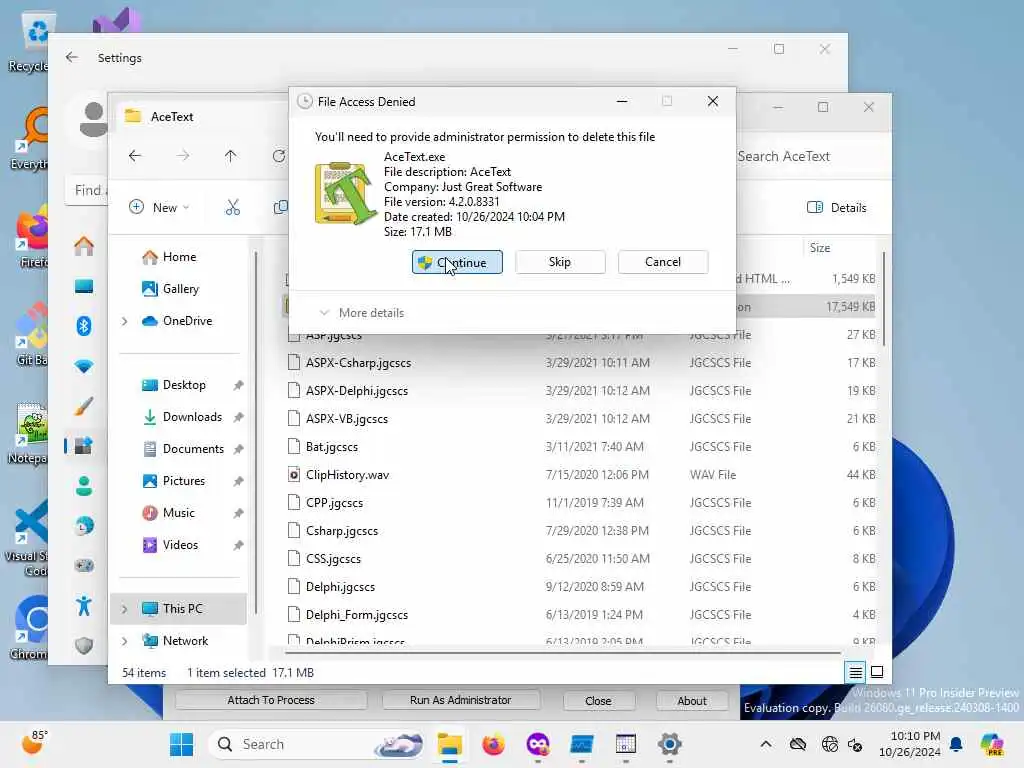Viewport: 1024px width, 768px height.
Task: Expand the This PC tree node
Action: point(125,609)
